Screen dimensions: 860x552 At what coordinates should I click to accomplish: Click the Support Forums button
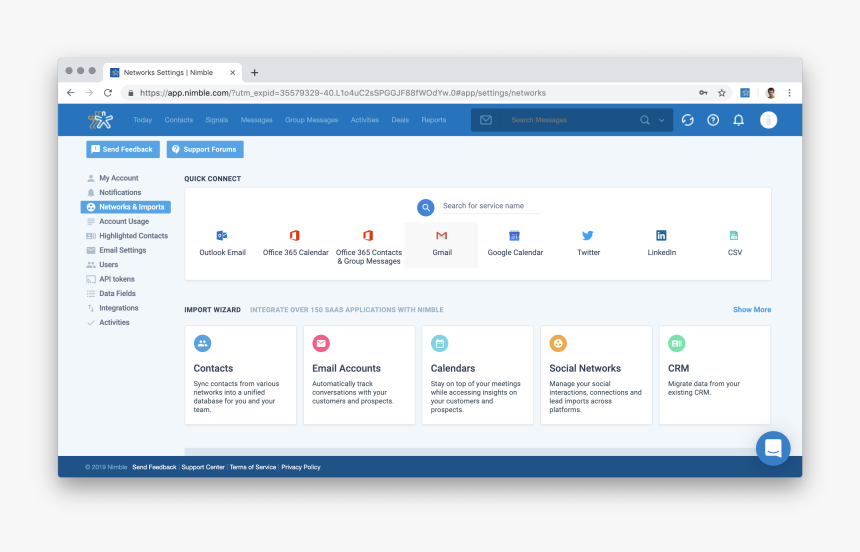[205, 149]
